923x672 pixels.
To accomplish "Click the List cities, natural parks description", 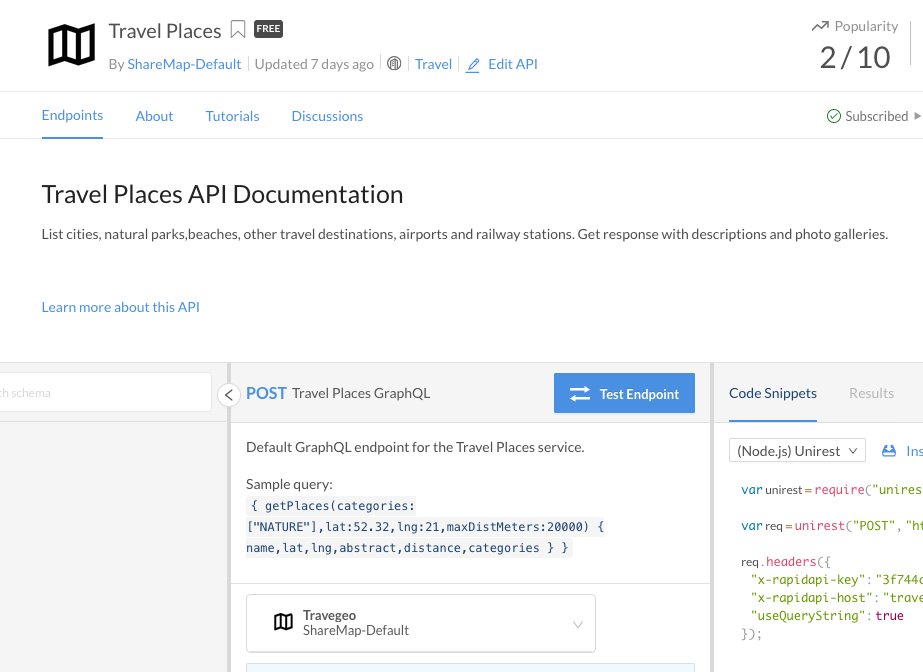I will pyautogui.click(x=464, y=234).
